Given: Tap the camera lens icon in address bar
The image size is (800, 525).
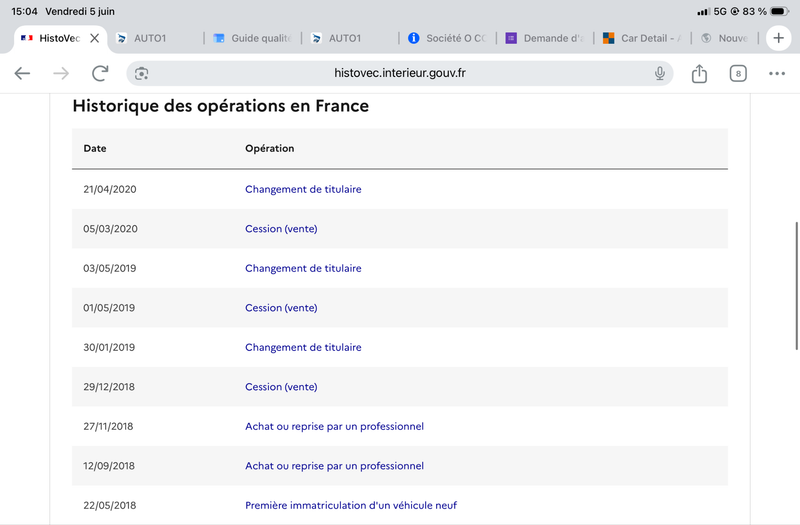Looking at the screenshot, I should [141, 73].
